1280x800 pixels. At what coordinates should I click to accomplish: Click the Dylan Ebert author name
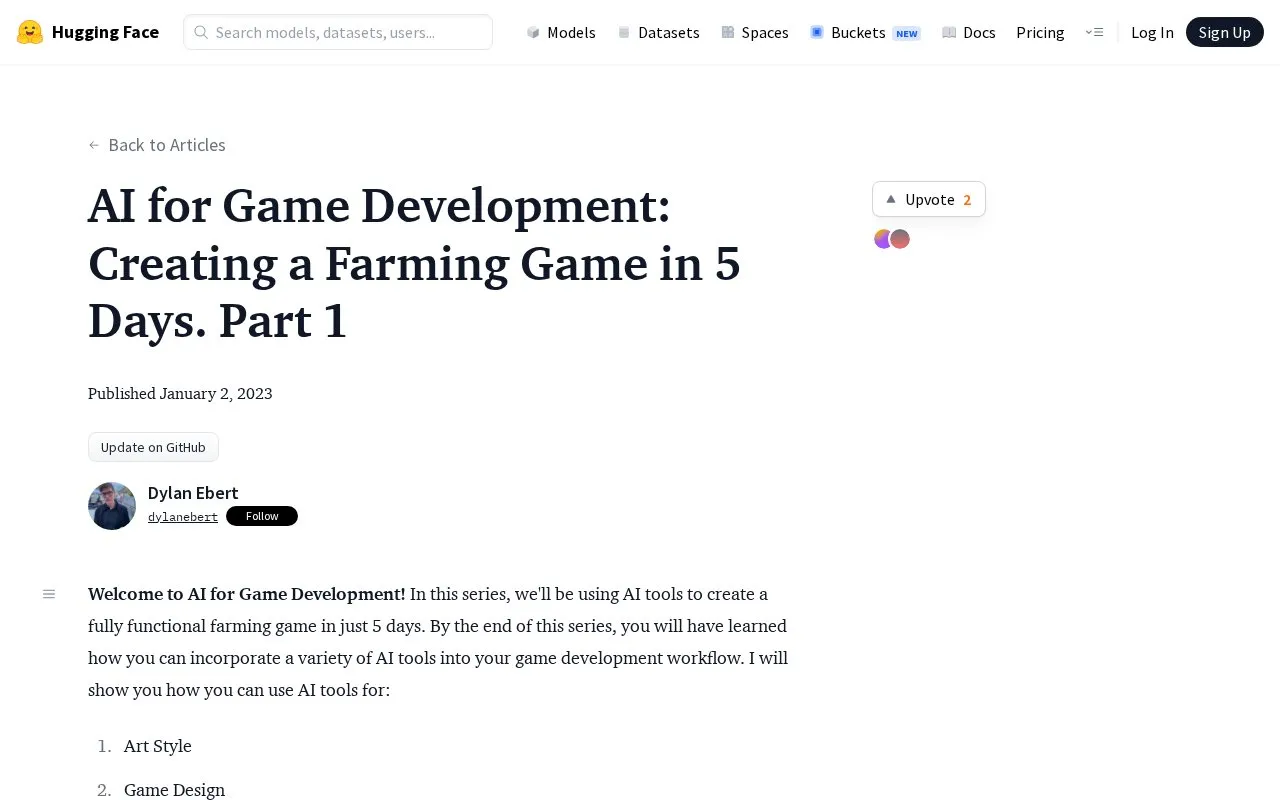coord(193,492)
